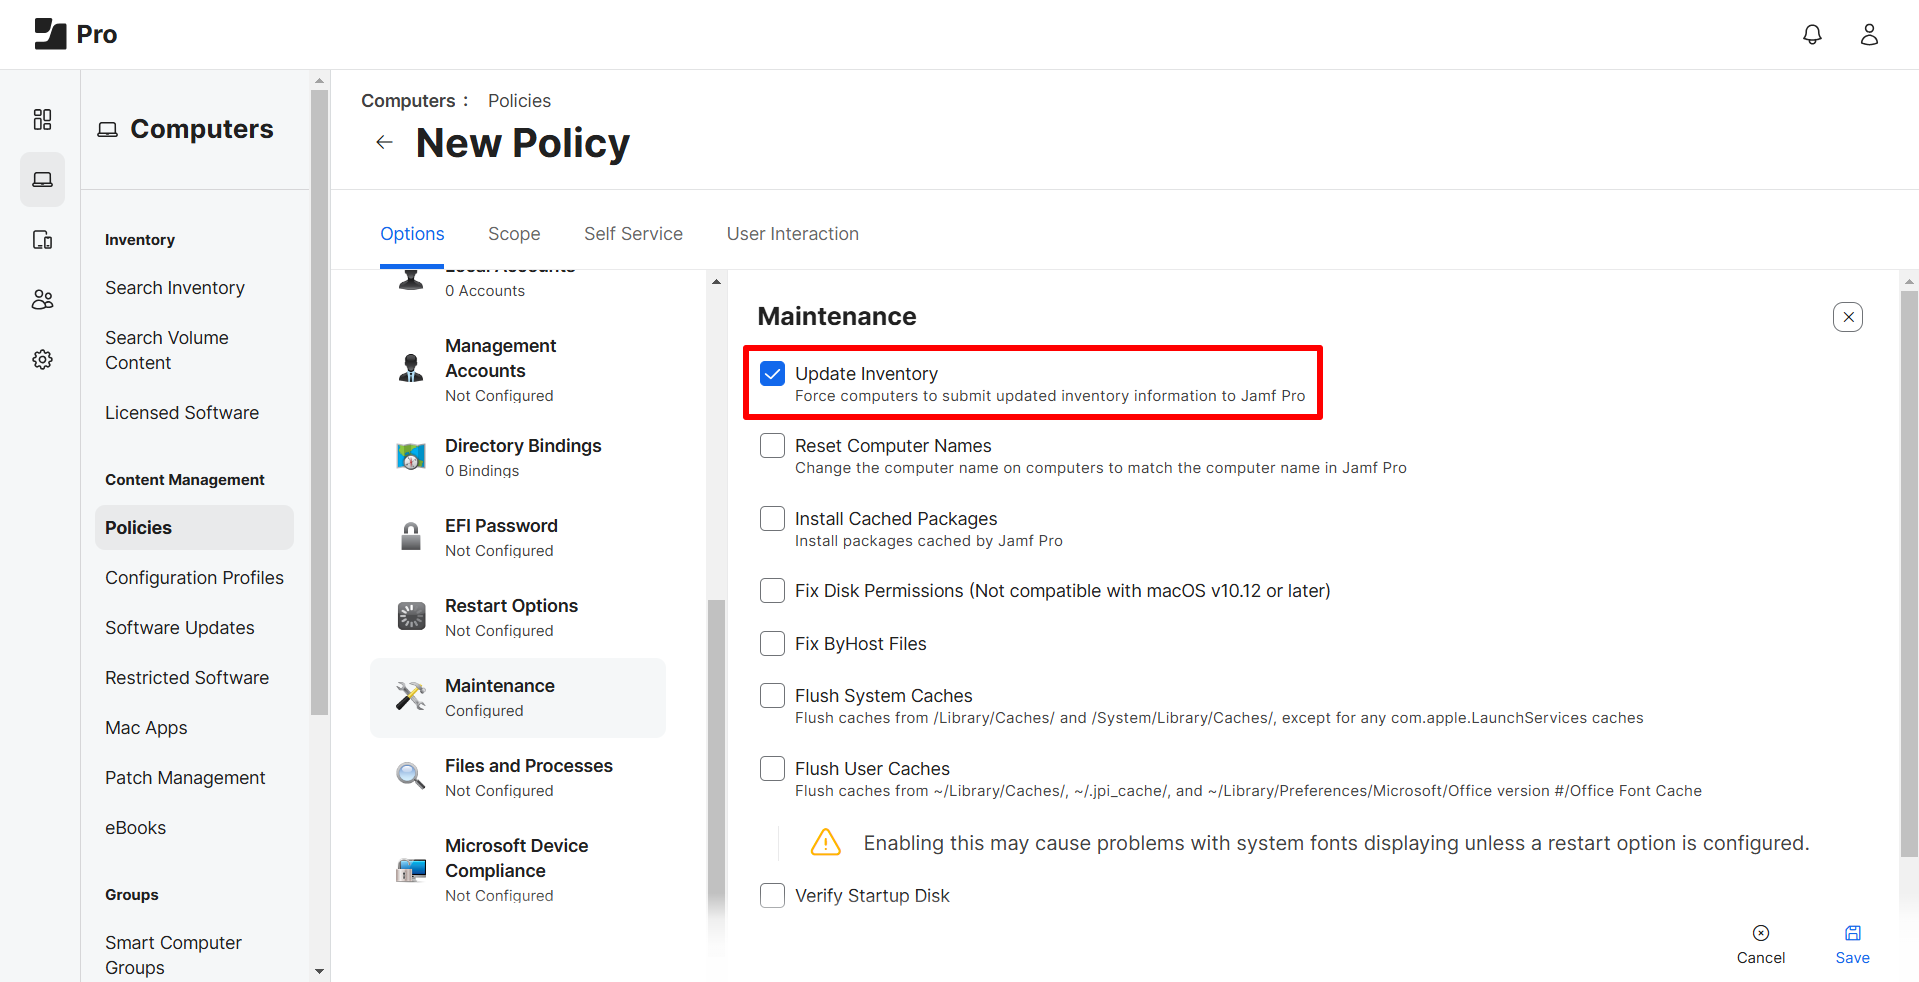The image size is (1919, 982).
Task: Go to the User Interaction tab
Action: 792,234
